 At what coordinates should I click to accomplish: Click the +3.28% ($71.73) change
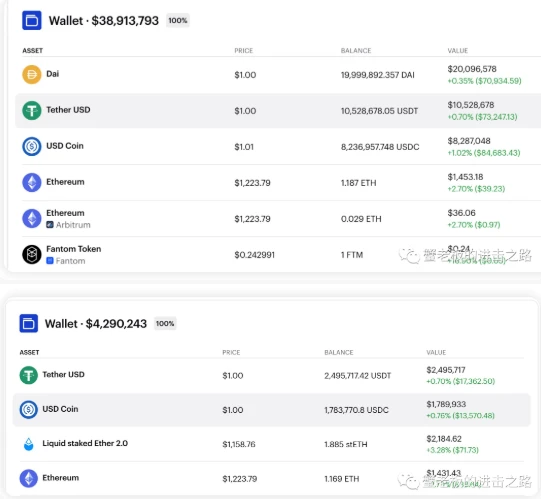pos(452,450)
